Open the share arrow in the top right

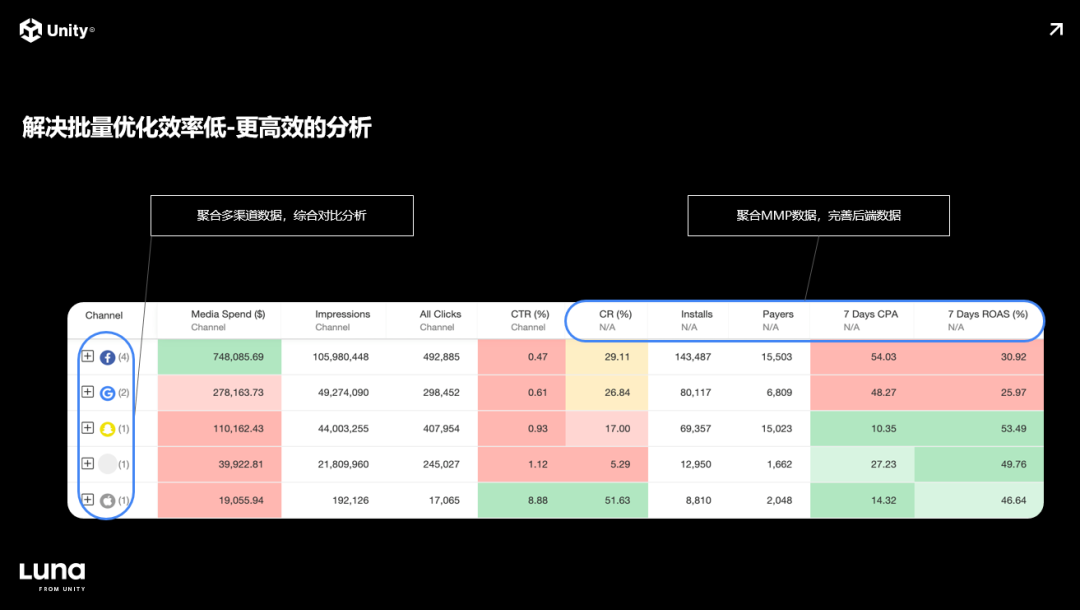pos(1055,29)
